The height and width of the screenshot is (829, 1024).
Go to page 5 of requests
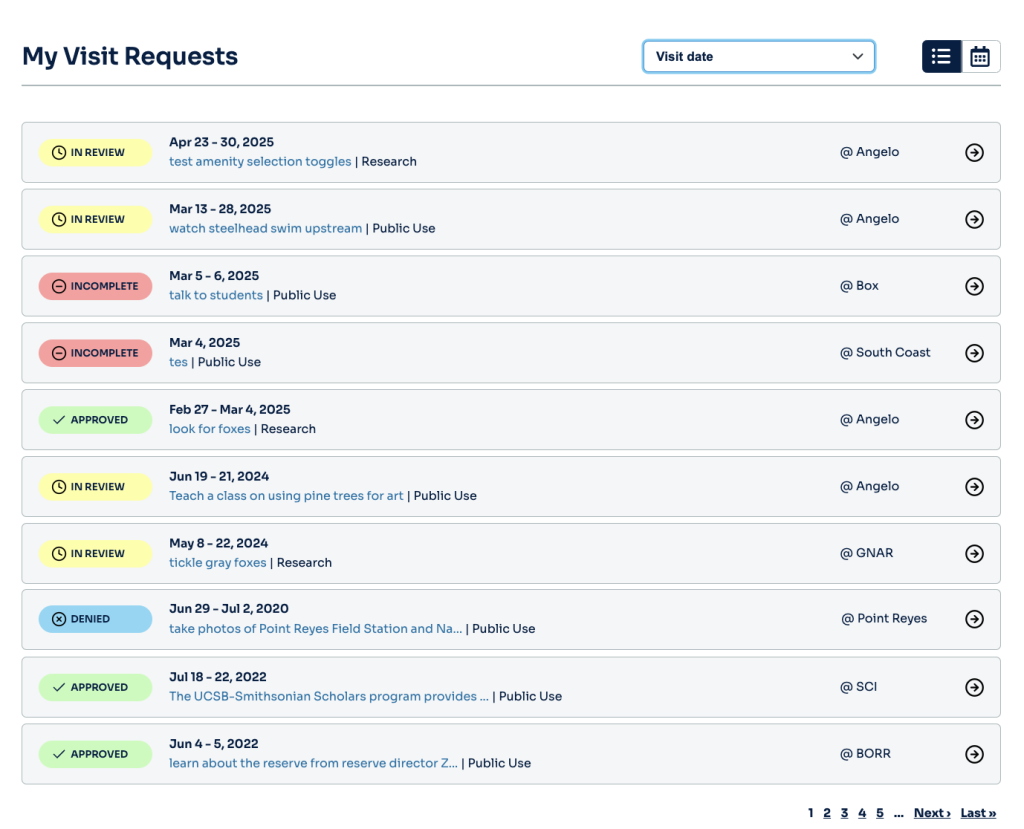coord(880,813)
